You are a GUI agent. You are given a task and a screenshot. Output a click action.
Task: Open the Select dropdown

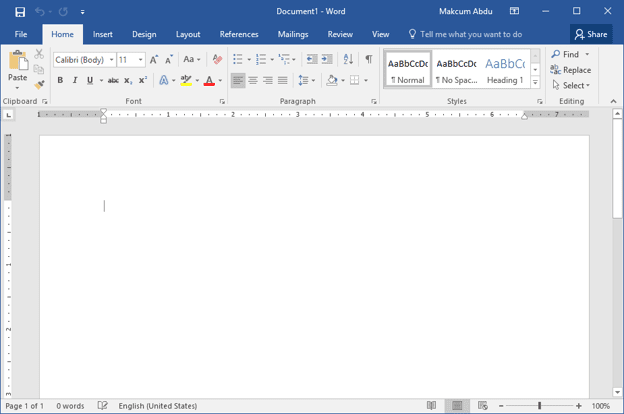571,85
